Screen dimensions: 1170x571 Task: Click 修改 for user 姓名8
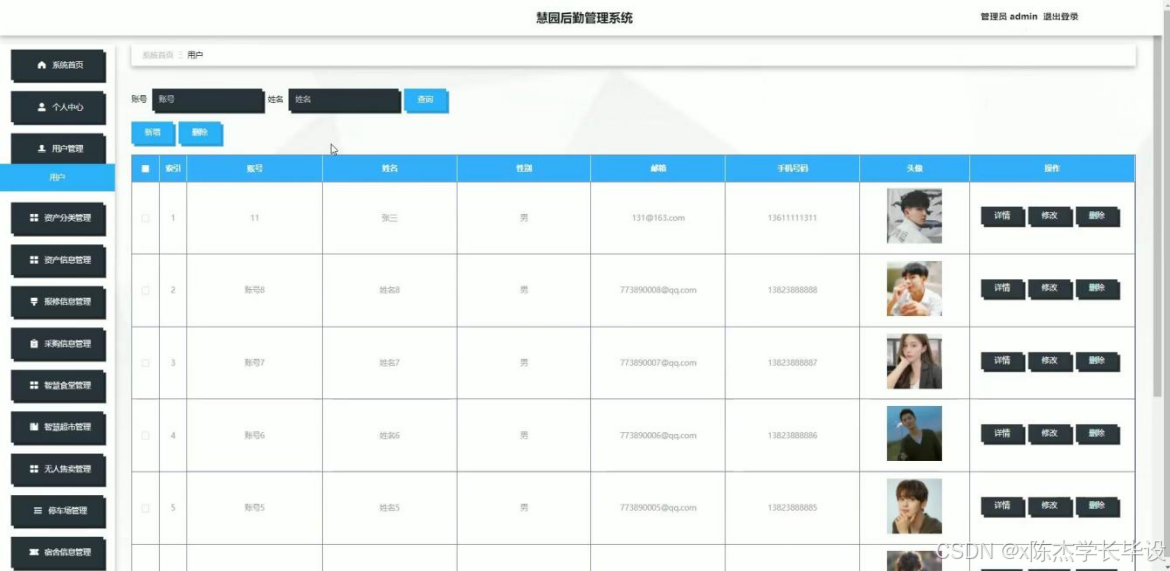click(1050, 289)
